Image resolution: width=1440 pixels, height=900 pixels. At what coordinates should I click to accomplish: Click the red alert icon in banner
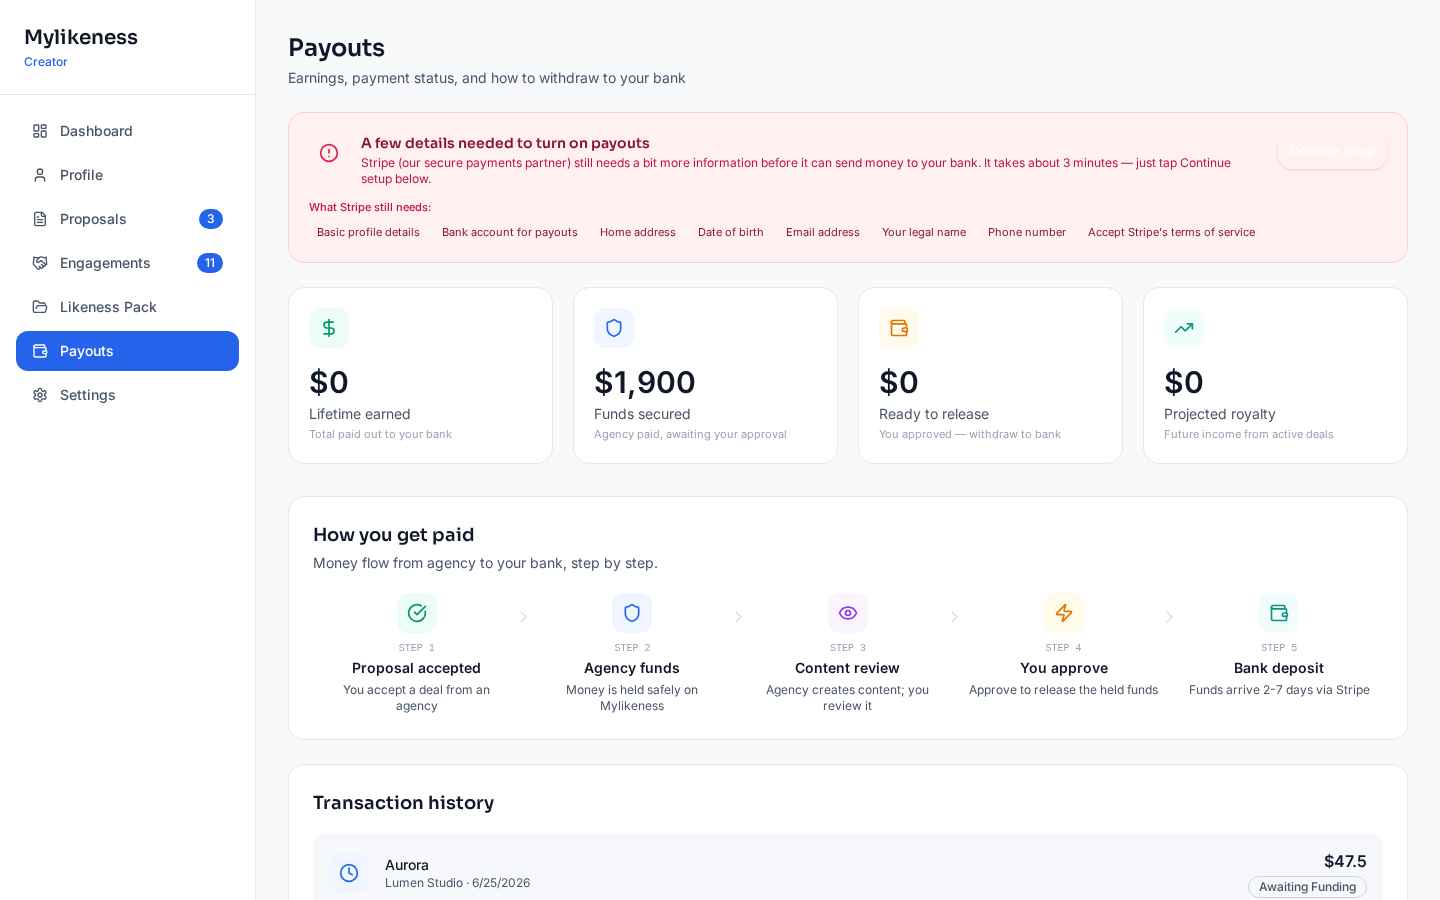[329, 153]
